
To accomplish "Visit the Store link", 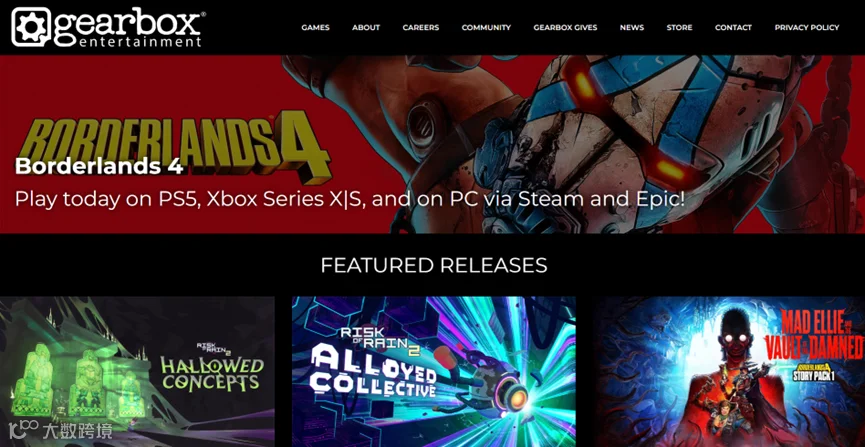I will tap(679, 27).
